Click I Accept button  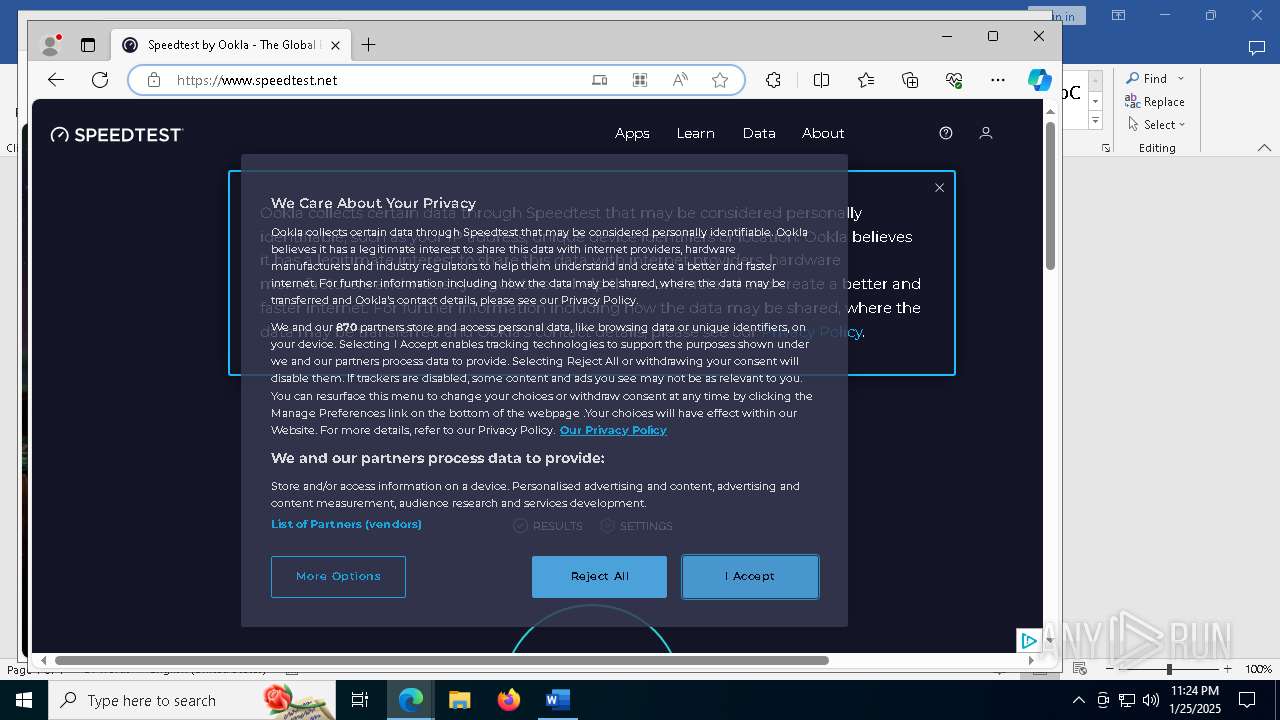(x=750, y=577)
